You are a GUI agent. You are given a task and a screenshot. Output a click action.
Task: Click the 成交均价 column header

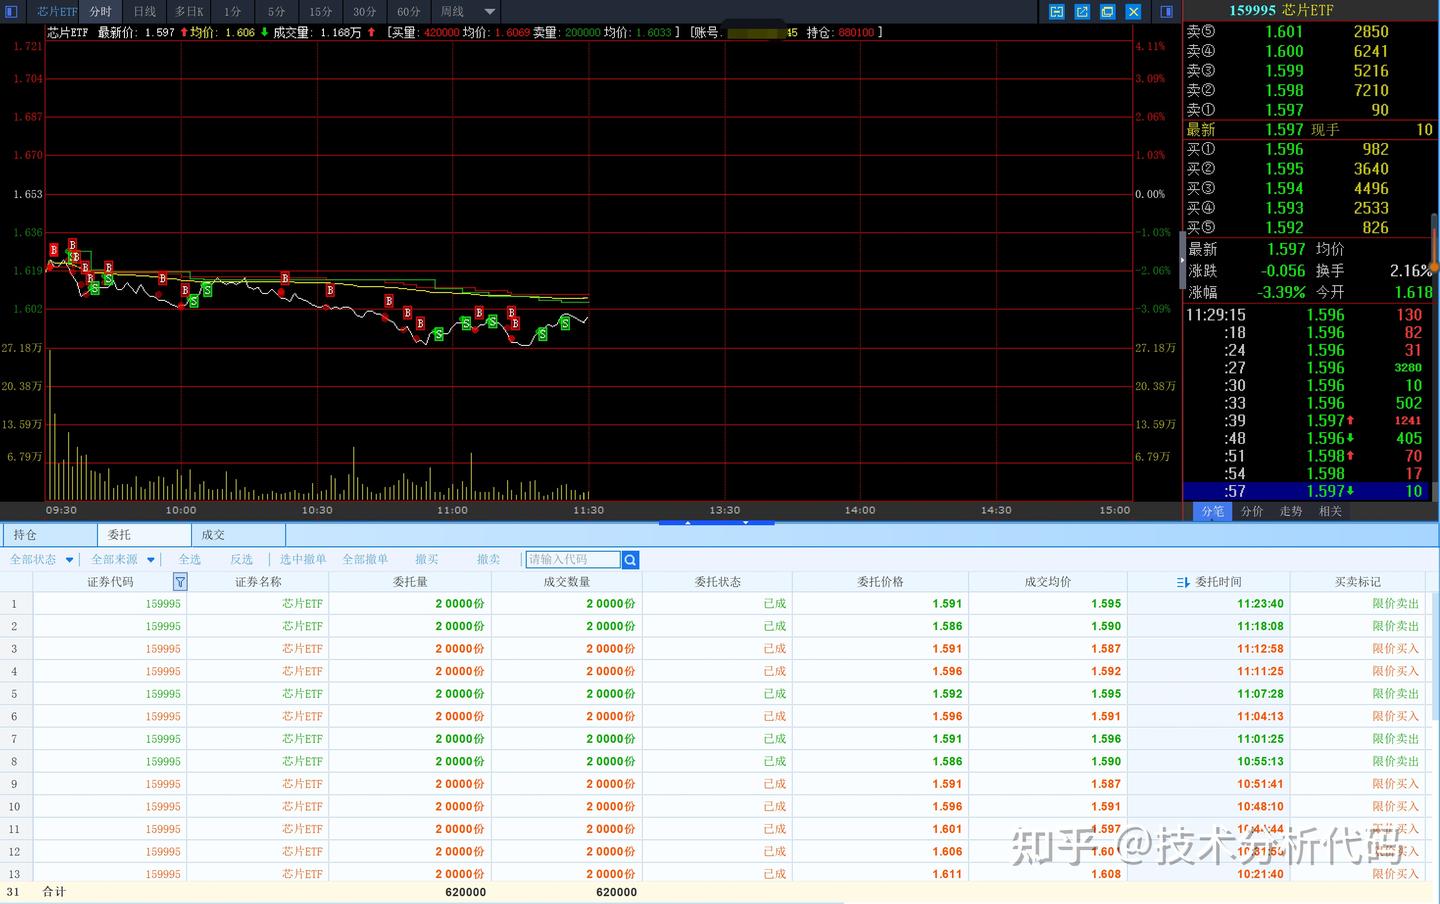(x=1048, y=582)
